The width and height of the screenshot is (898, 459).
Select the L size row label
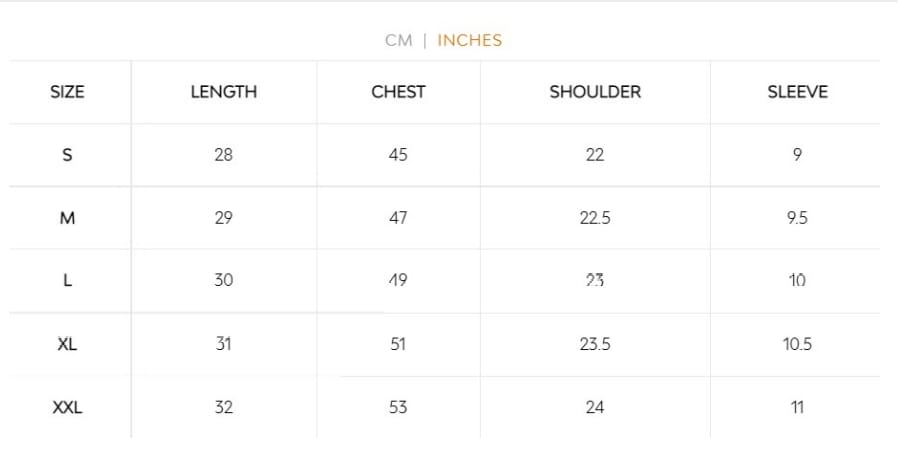click(67, 280)
